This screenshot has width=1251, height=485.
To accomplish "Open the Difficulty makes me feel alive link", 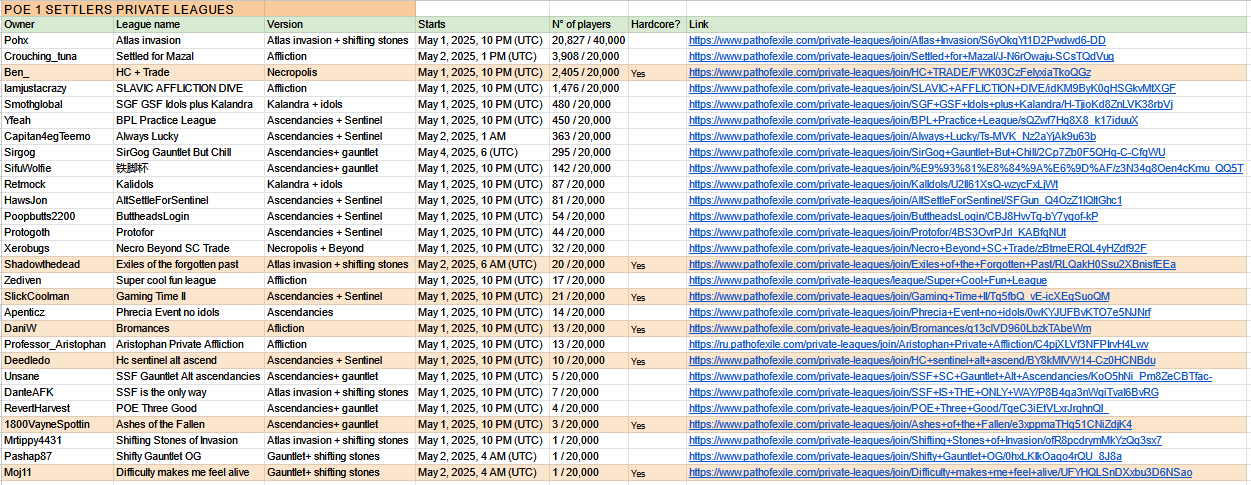I will (940, 472).
